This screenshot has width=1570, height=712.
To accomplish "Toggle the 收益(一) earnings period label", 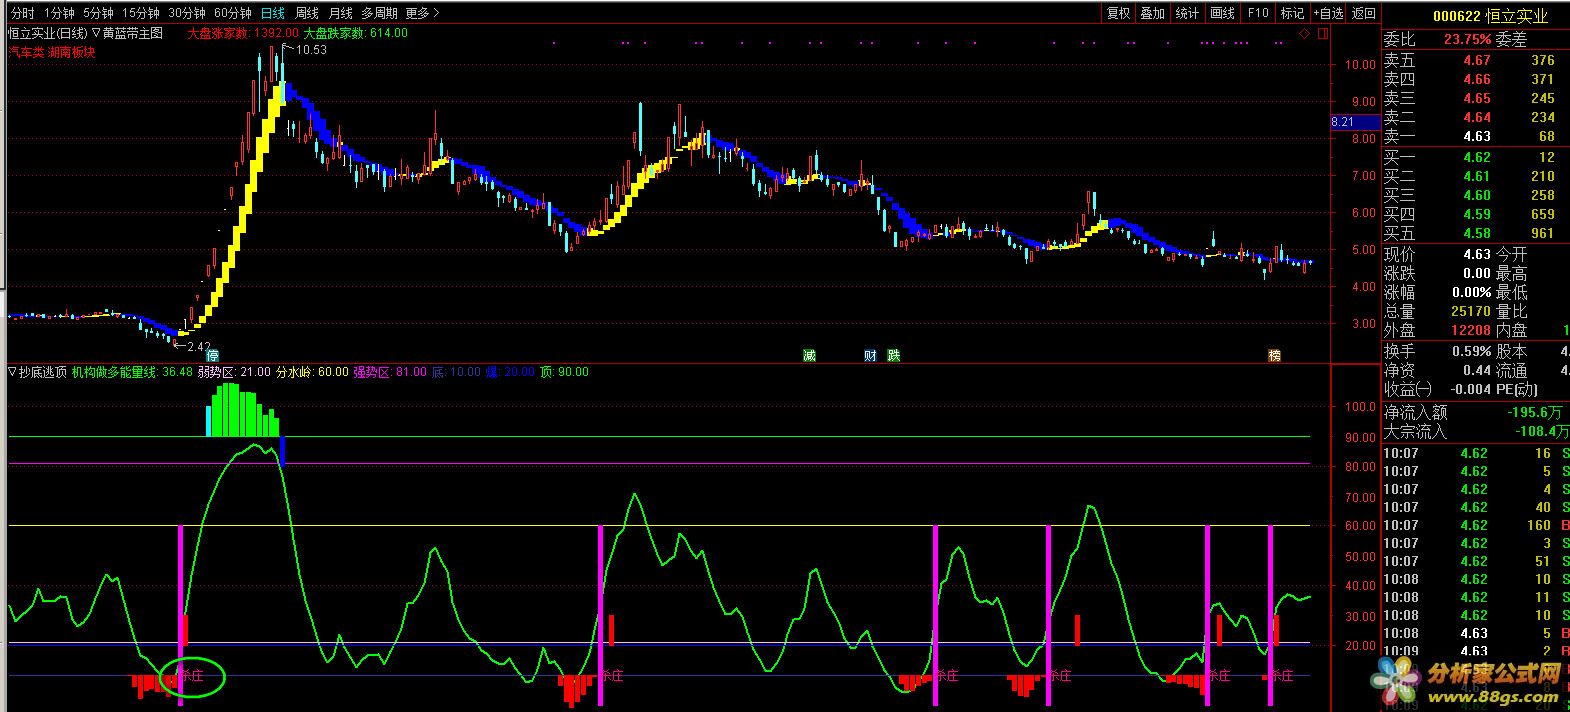I will [x=1408, y=390].
